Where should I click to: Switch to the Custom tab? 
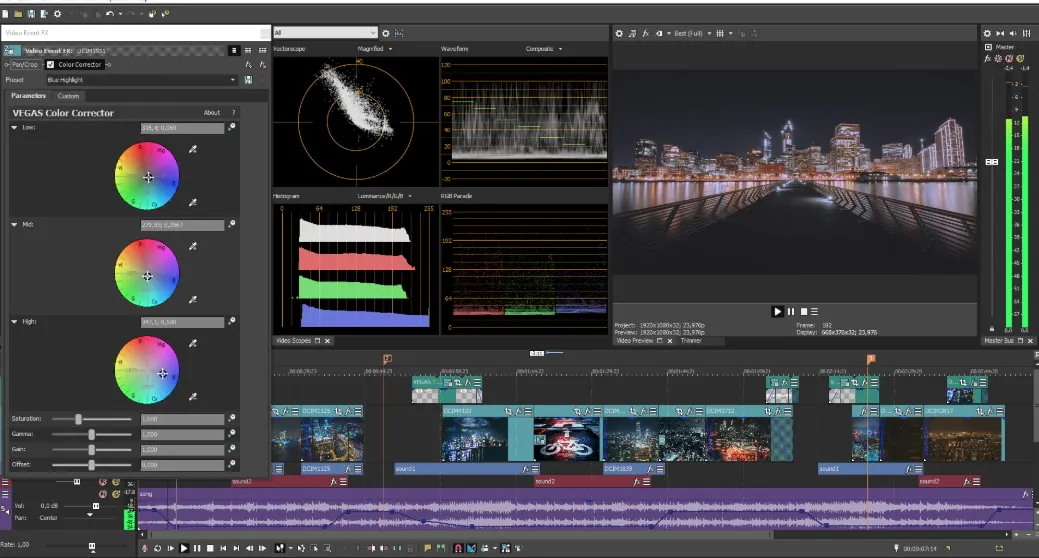point(68,96)
